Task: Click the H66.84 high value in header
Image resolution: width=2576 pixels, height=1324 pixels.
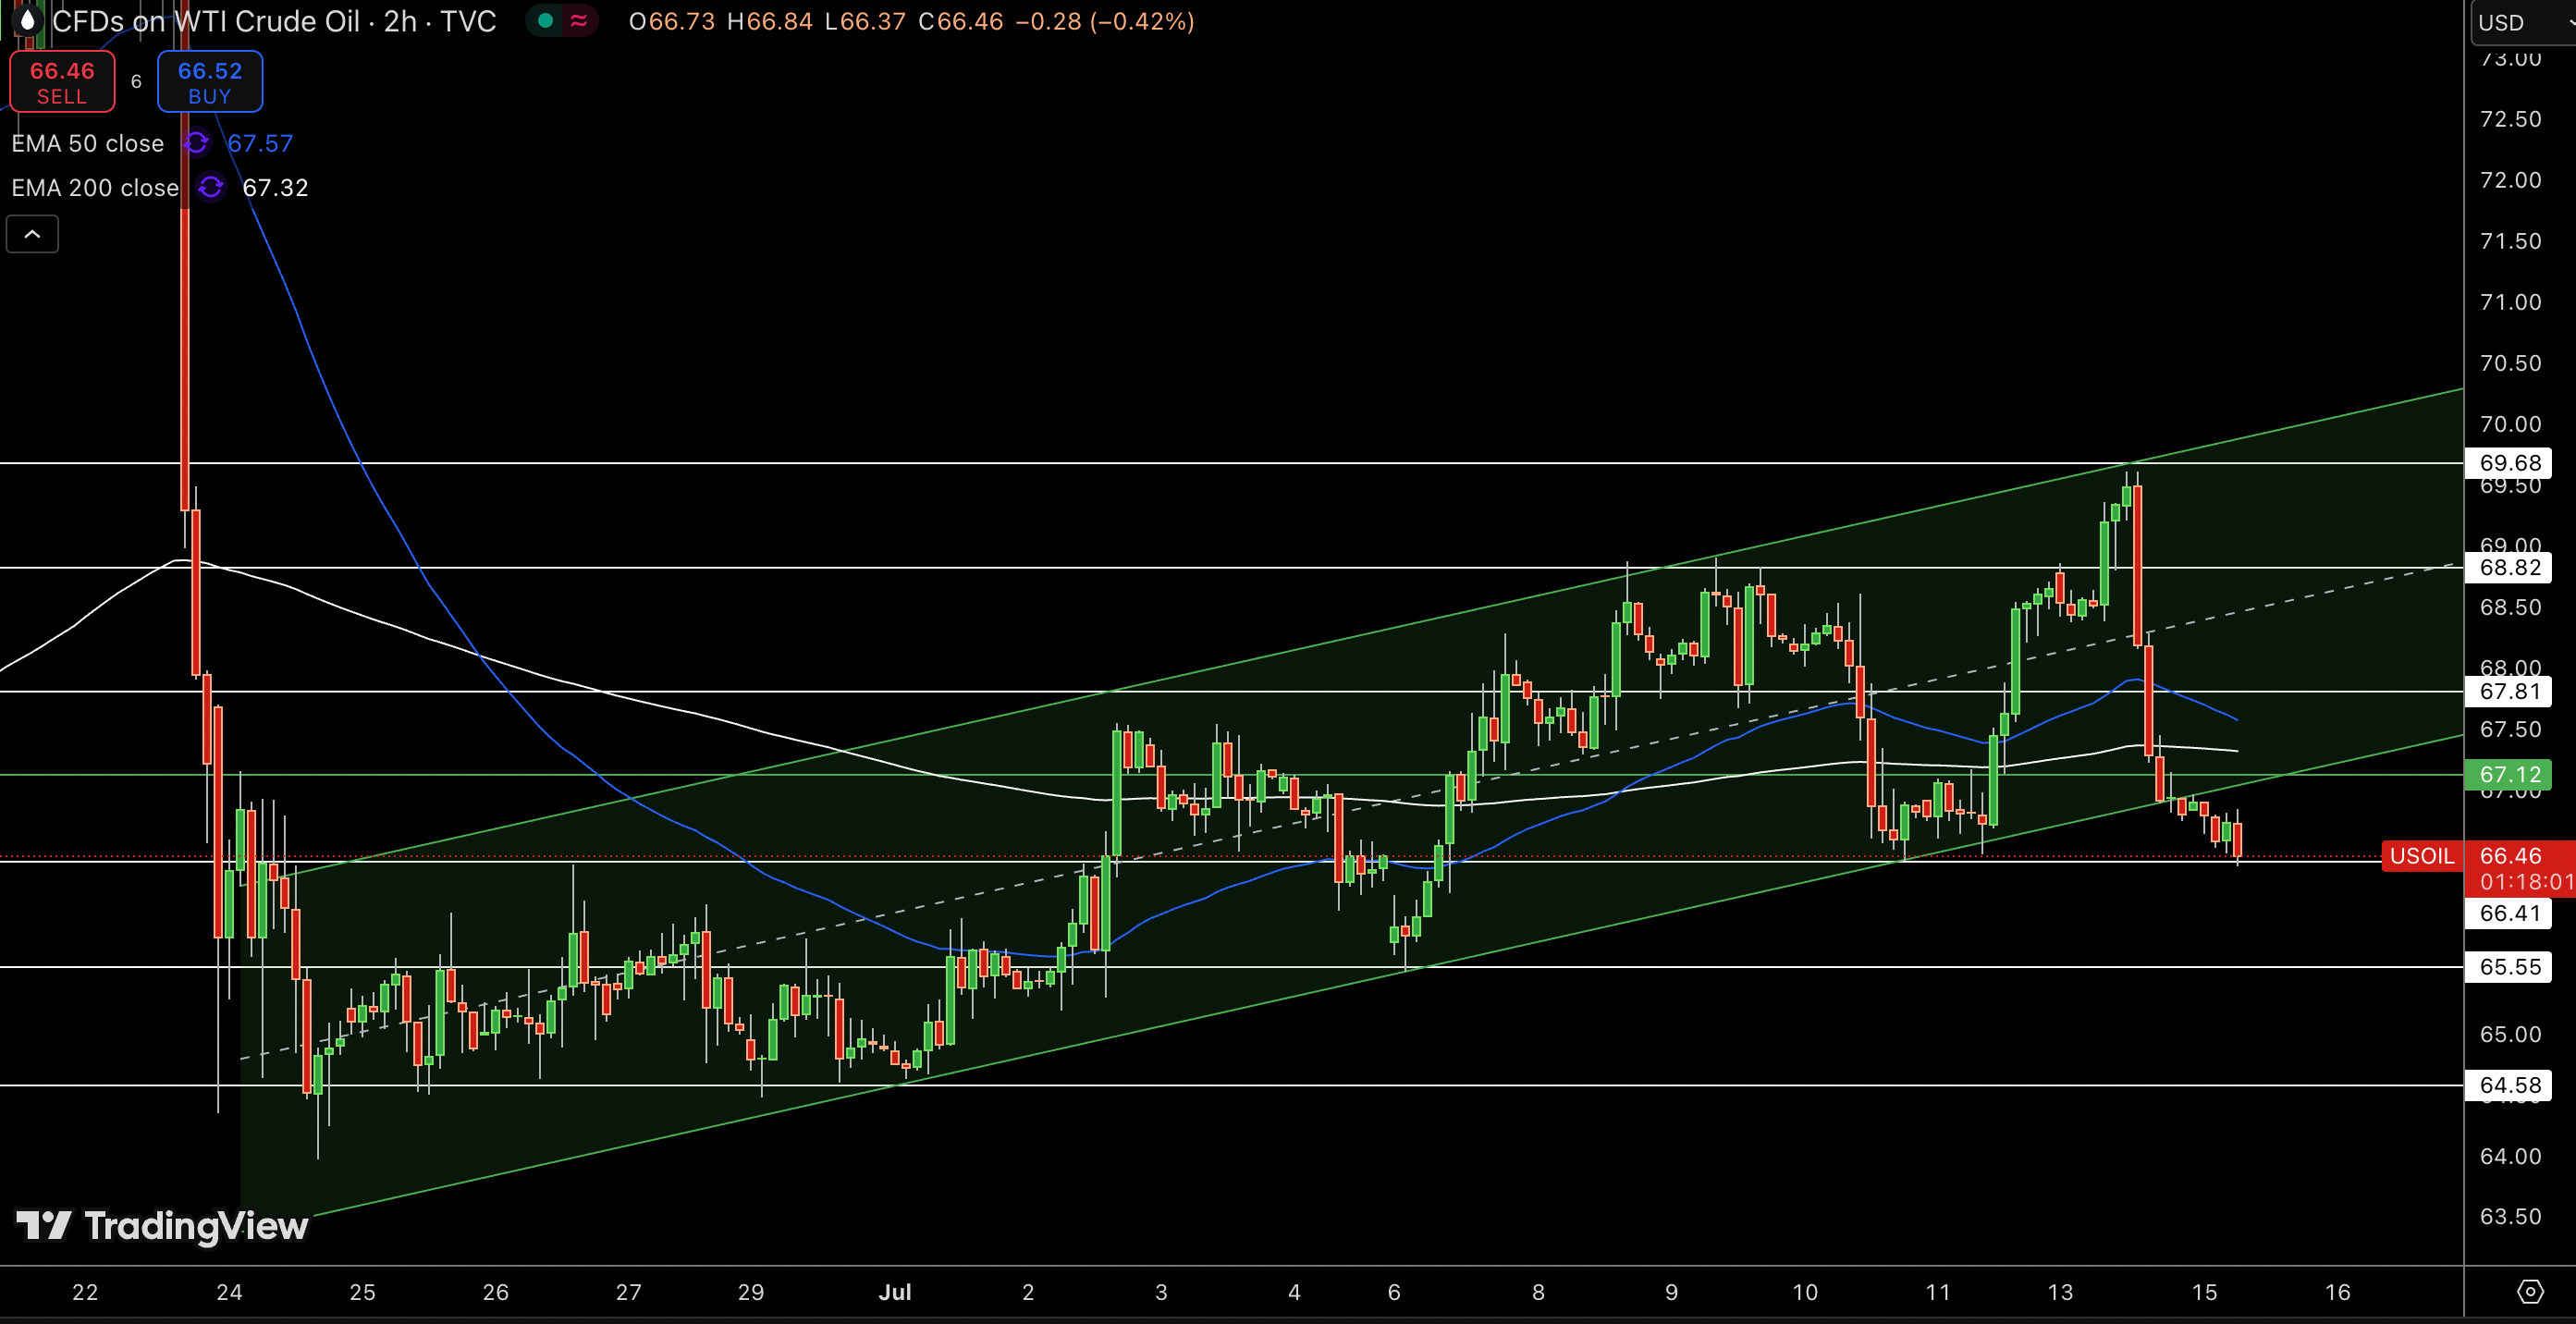Action: tap(770, 21)
